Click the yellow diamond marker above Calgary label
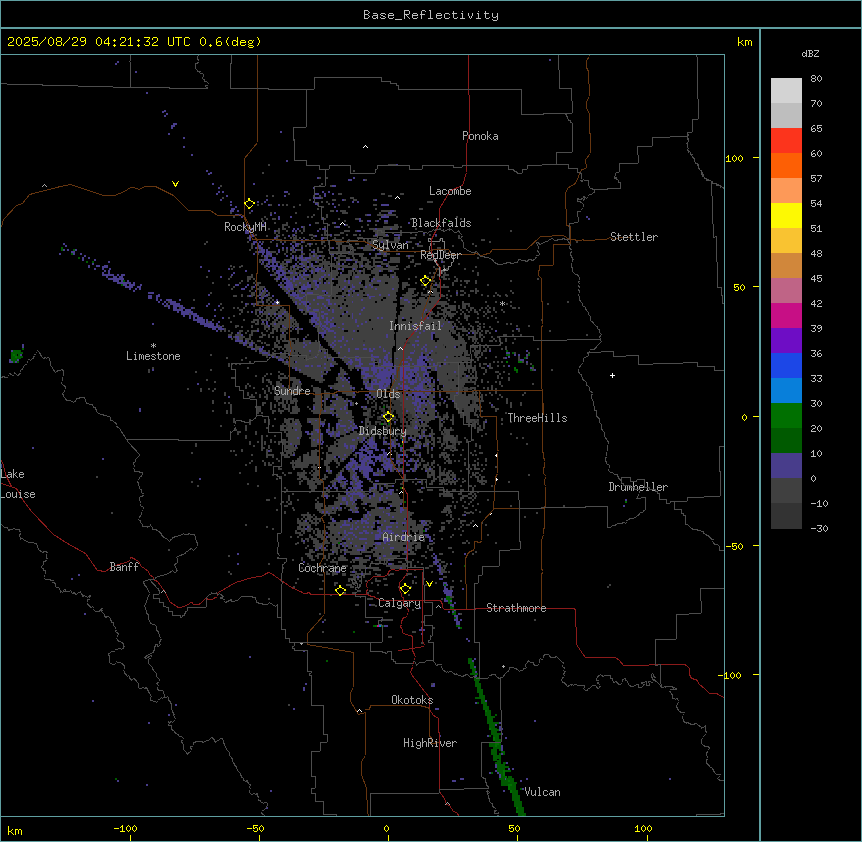The image size is (862, 842). pyautogui.click(x=405, y=589)
